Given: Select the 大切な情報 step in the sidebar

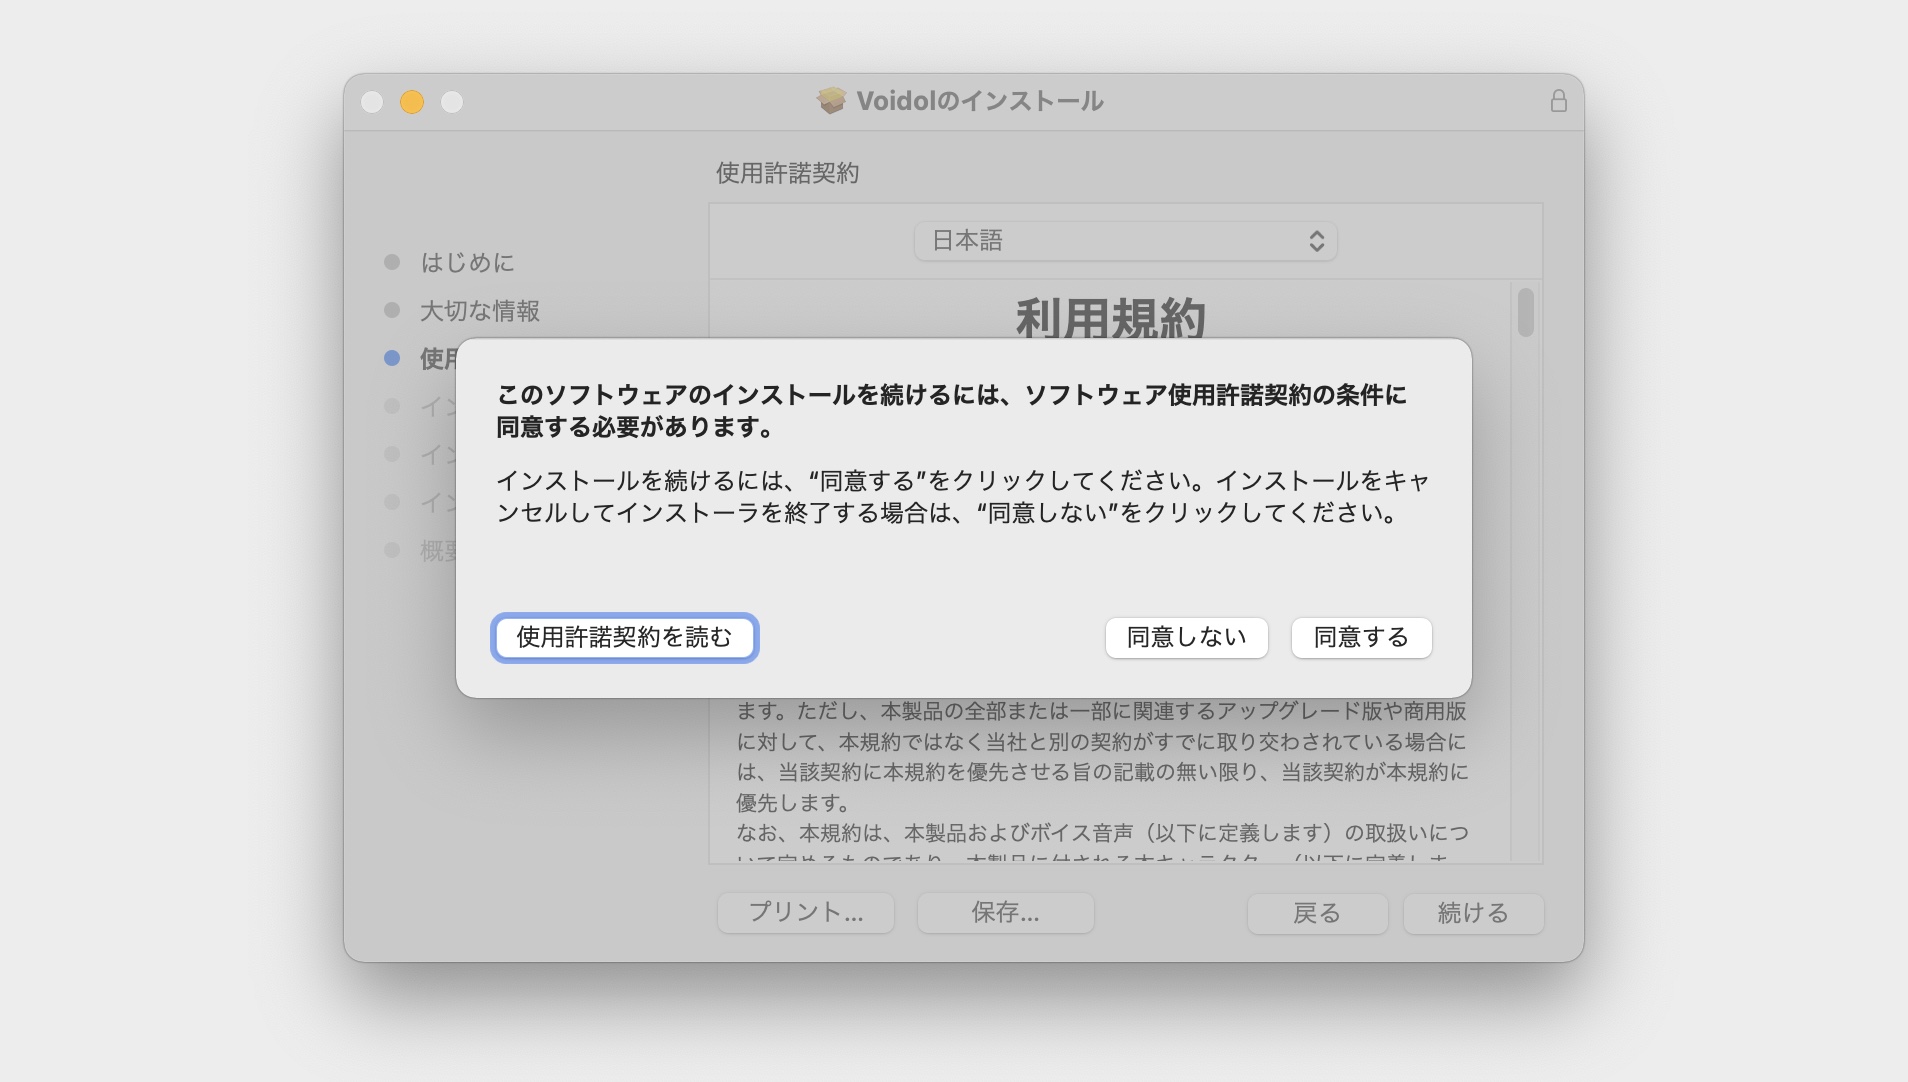Looking at the screenshot, I should (x=481, y=310).
